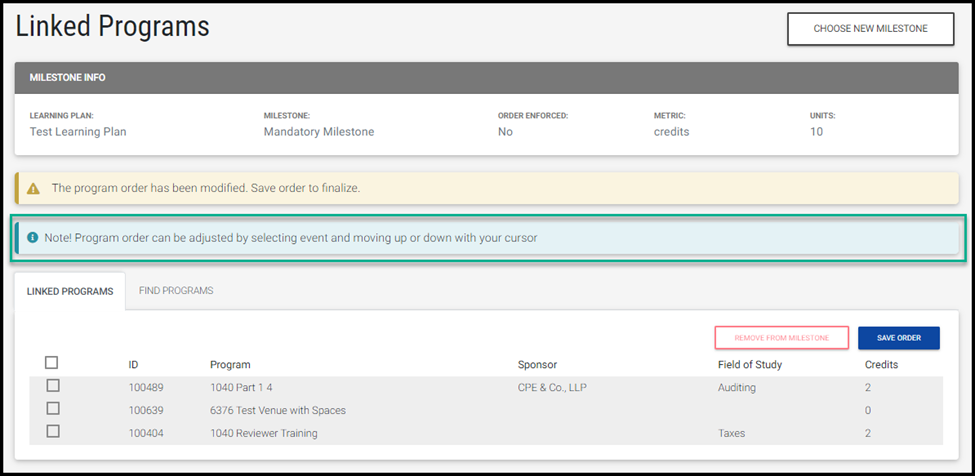Viewport: 975px width, 476px height.
Task: Click the Credits column header
Action: coord(881,365)
